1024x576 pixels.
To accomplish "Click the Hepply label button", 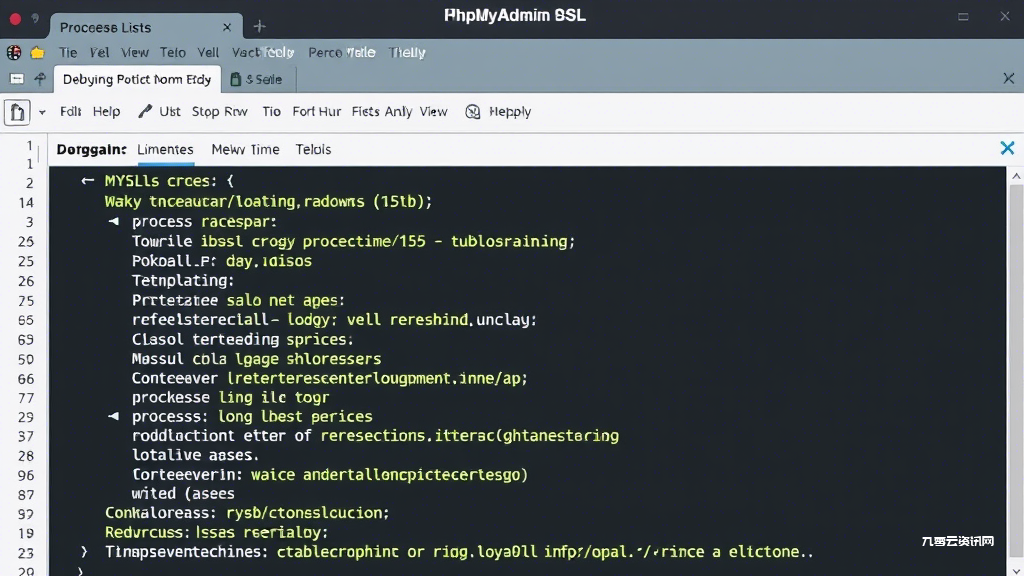I will [510, 112].
